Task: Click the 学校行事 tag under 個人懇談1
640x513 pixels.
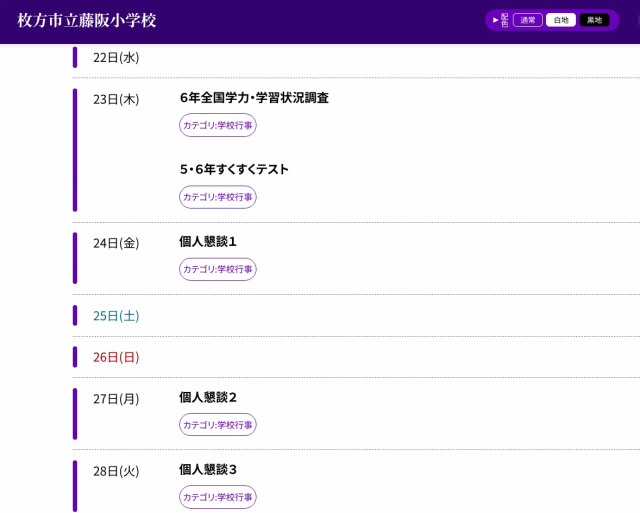Action: tap(218, 269)
